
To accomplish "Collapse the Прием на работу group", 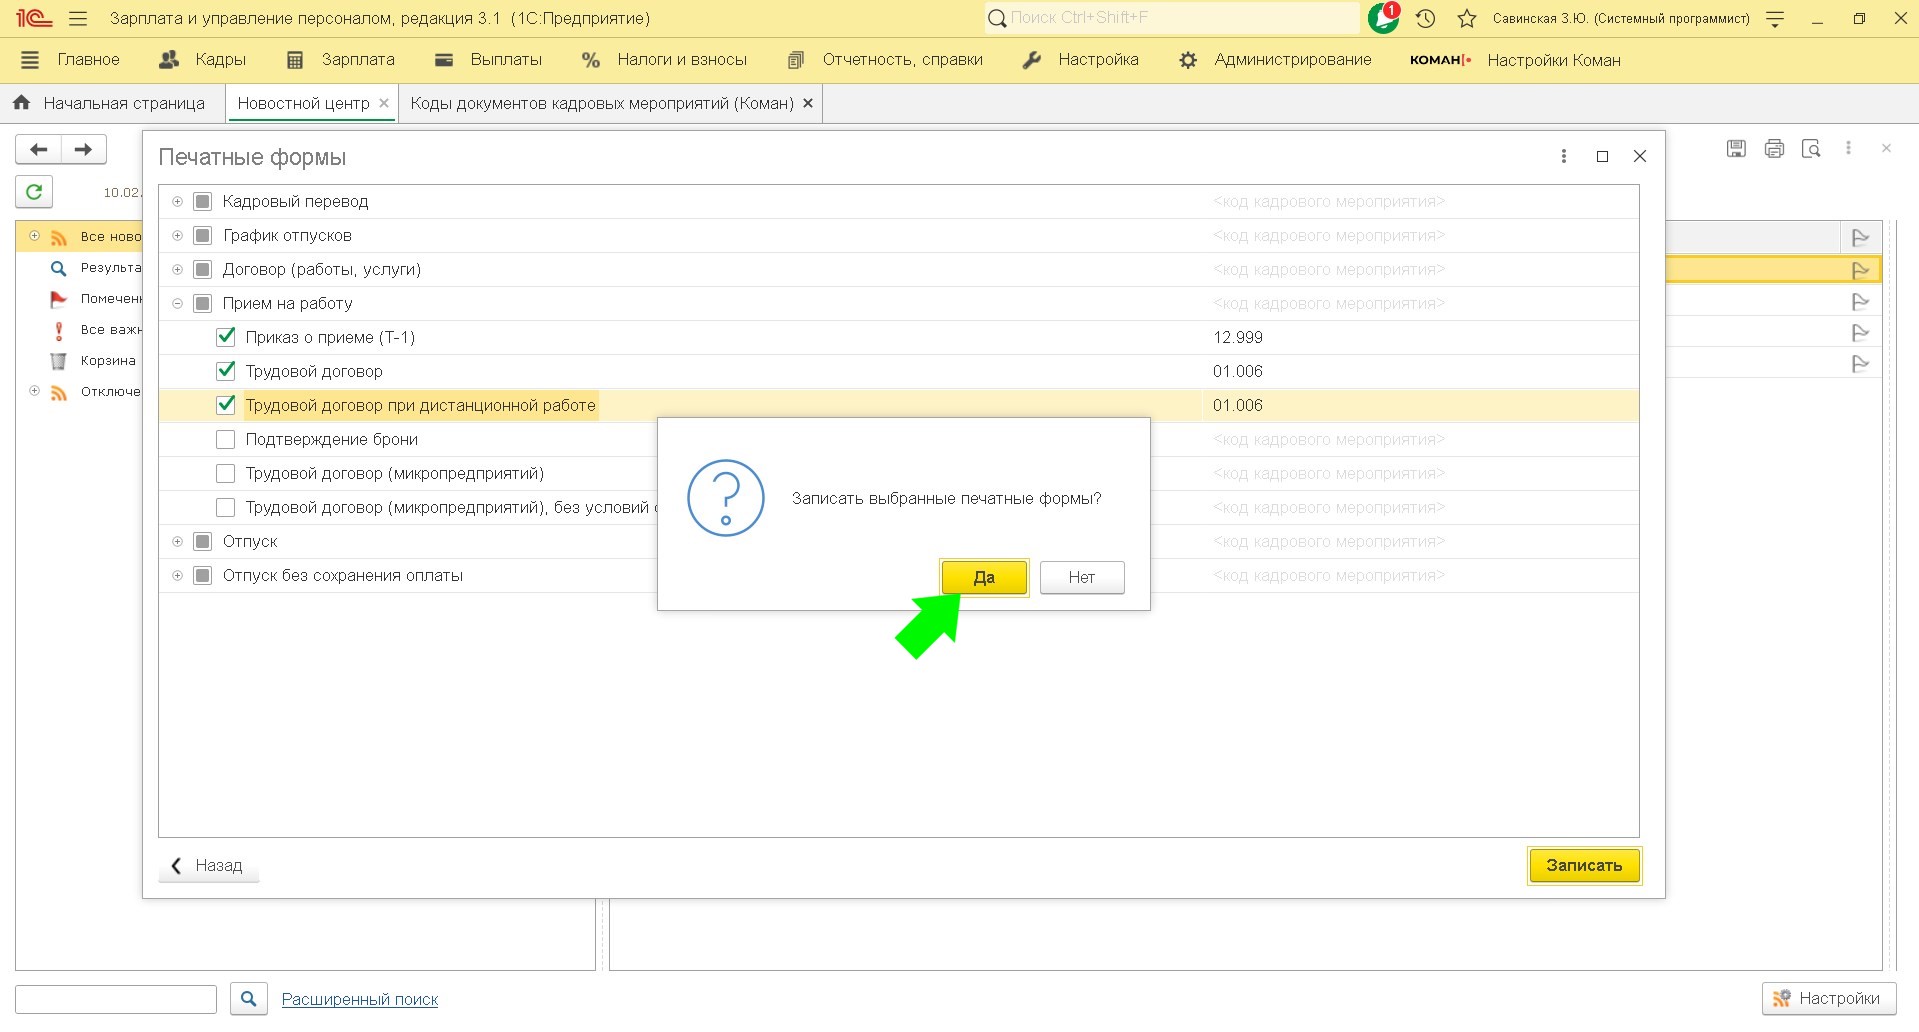I will pos(177,303).
